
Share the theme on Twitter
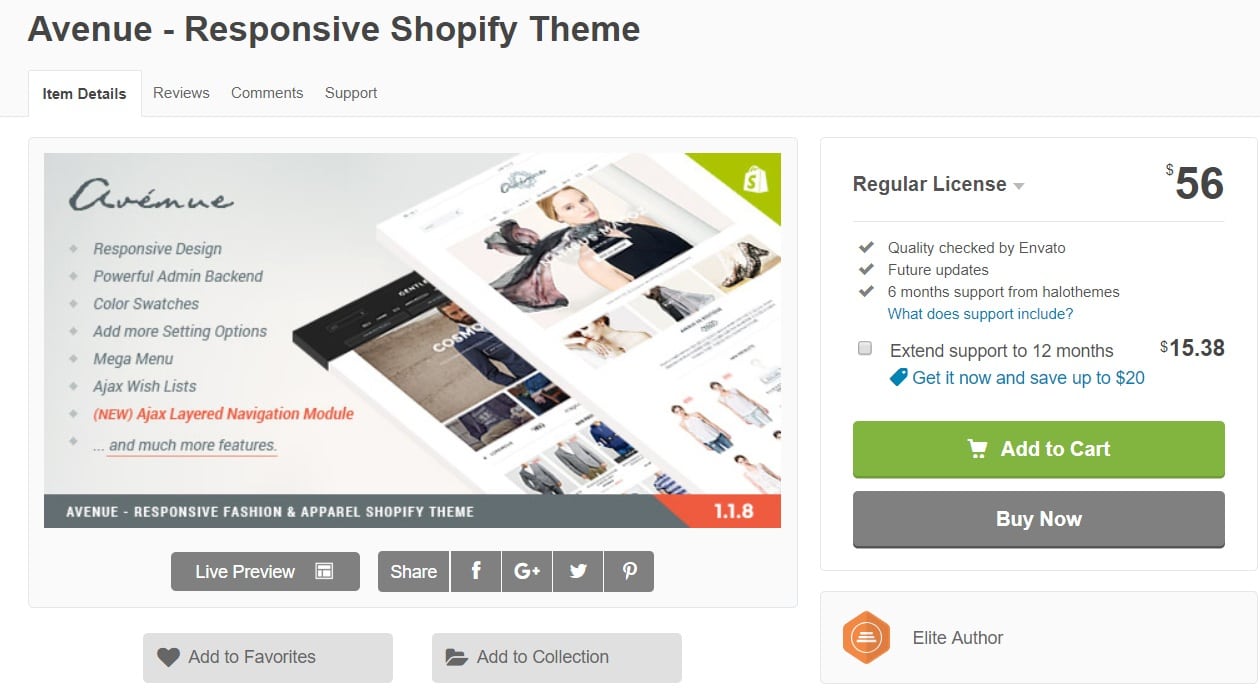[578, 571]
